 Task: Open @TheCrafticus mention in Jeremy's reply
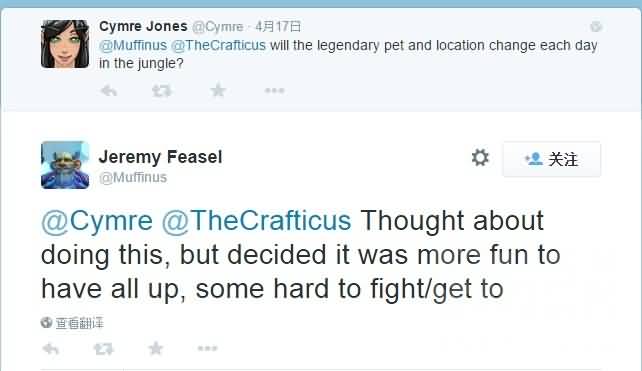click(x=256, y=221)
